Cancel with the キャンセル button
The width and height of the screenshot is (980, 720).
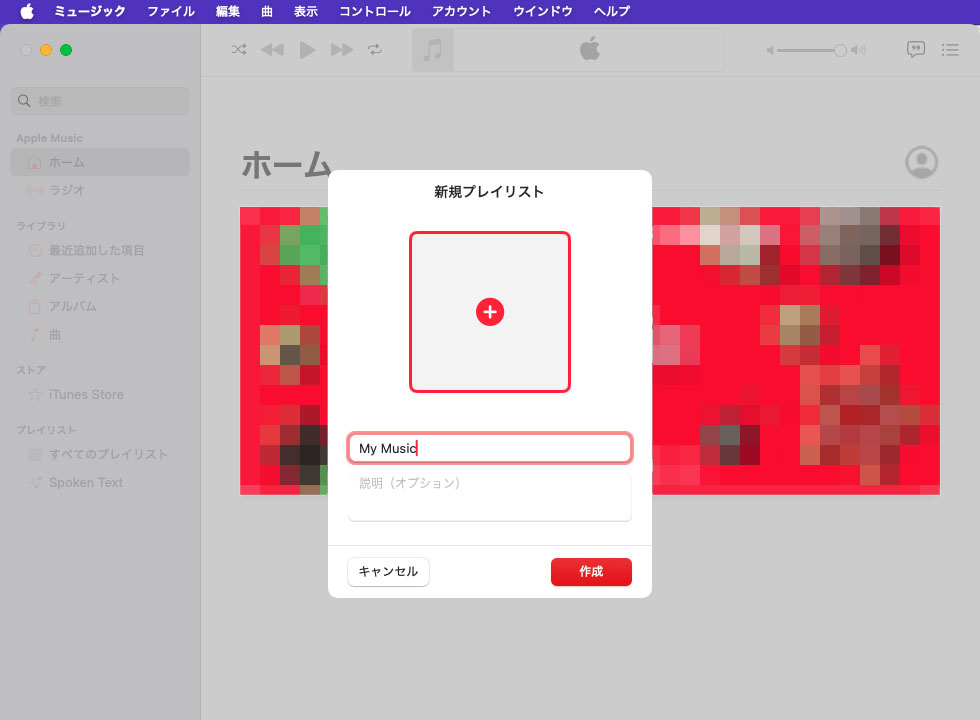388,571
